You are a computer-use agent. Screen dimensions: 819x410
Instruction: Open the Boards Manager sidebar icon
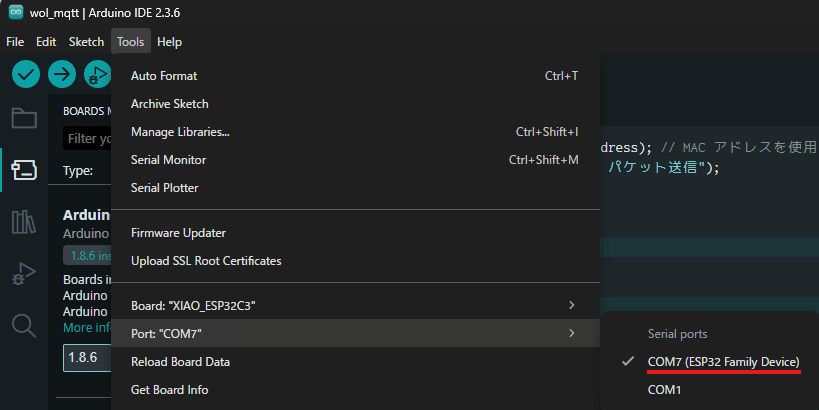click(24, 170)
